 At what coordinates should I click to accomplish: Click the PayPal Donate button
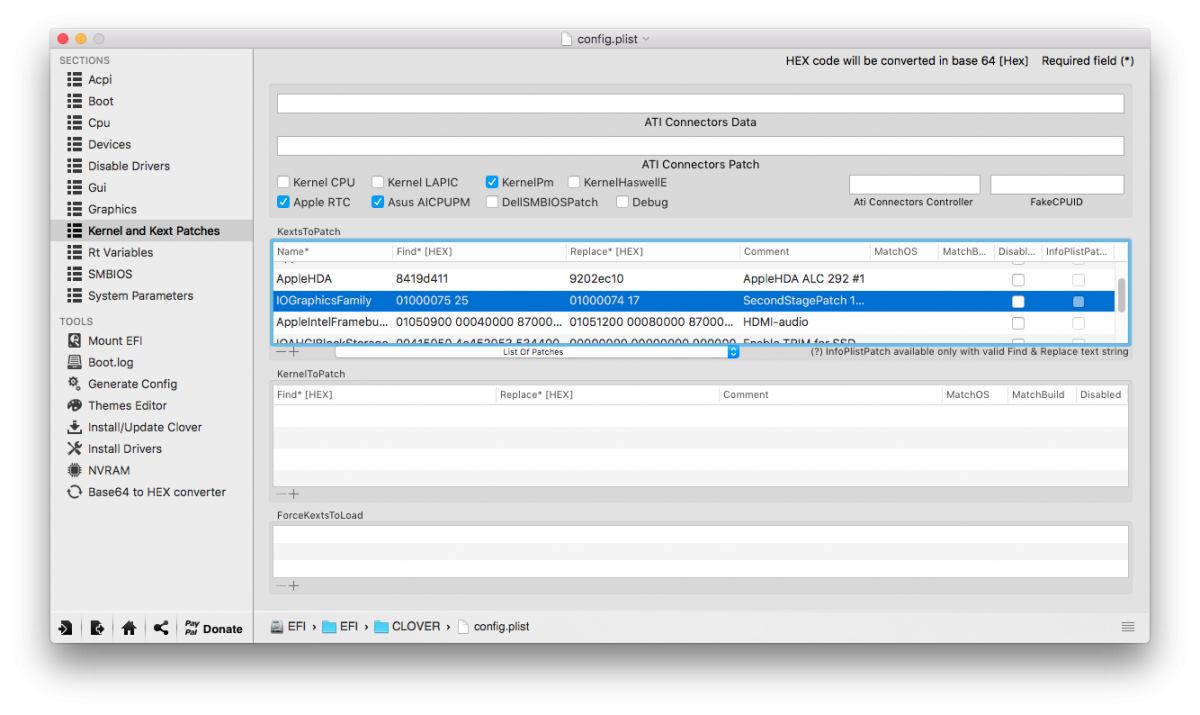(213, 628)
